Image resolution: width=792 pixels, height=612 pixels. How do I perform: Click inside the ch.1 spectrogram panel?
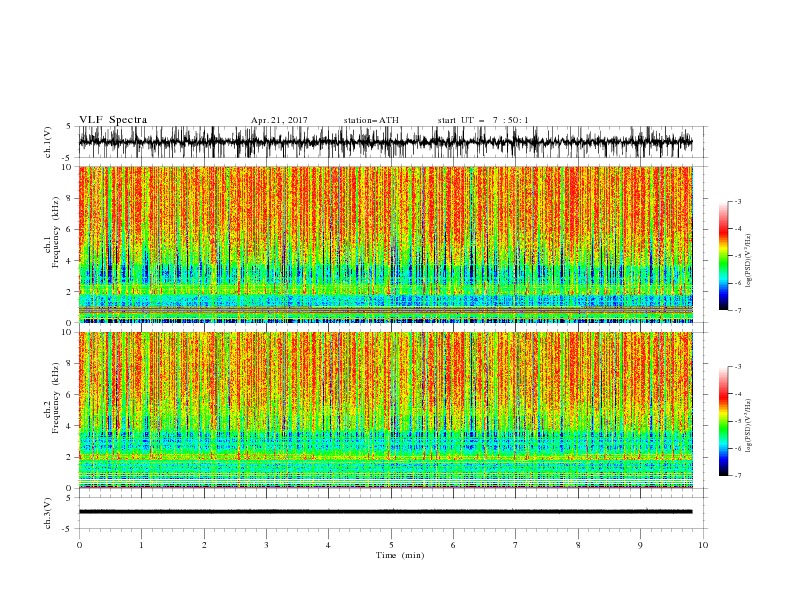pyautogui.click(x=385, y=244)
